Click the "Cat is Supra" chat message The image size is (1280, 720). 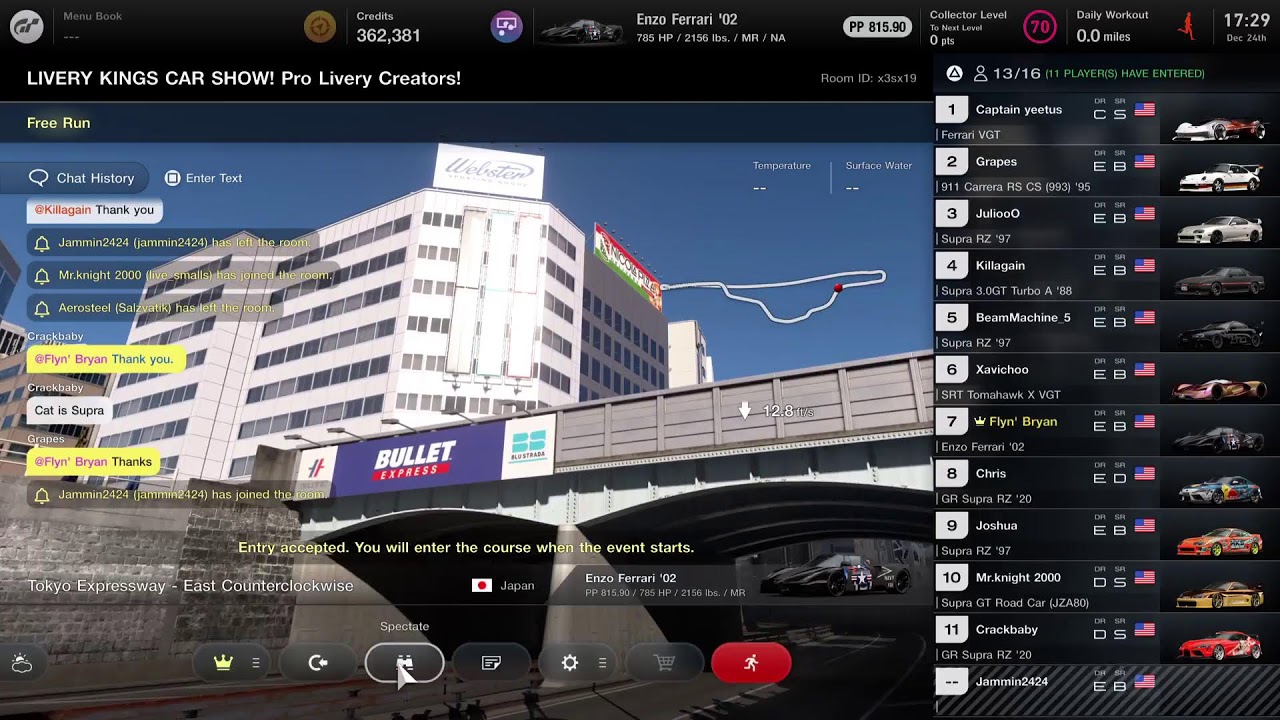click(x=69, y=410)
